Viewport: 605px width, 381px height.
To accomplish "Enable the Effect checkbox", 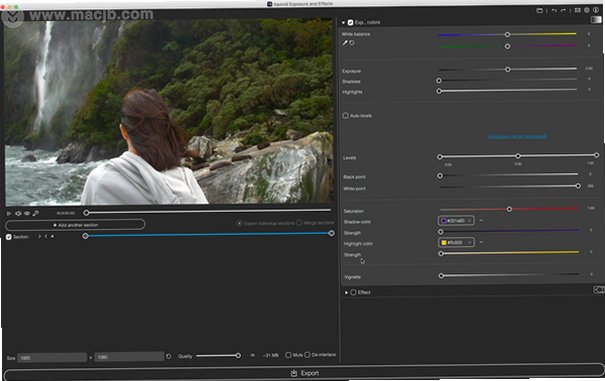I will (353, 293).
